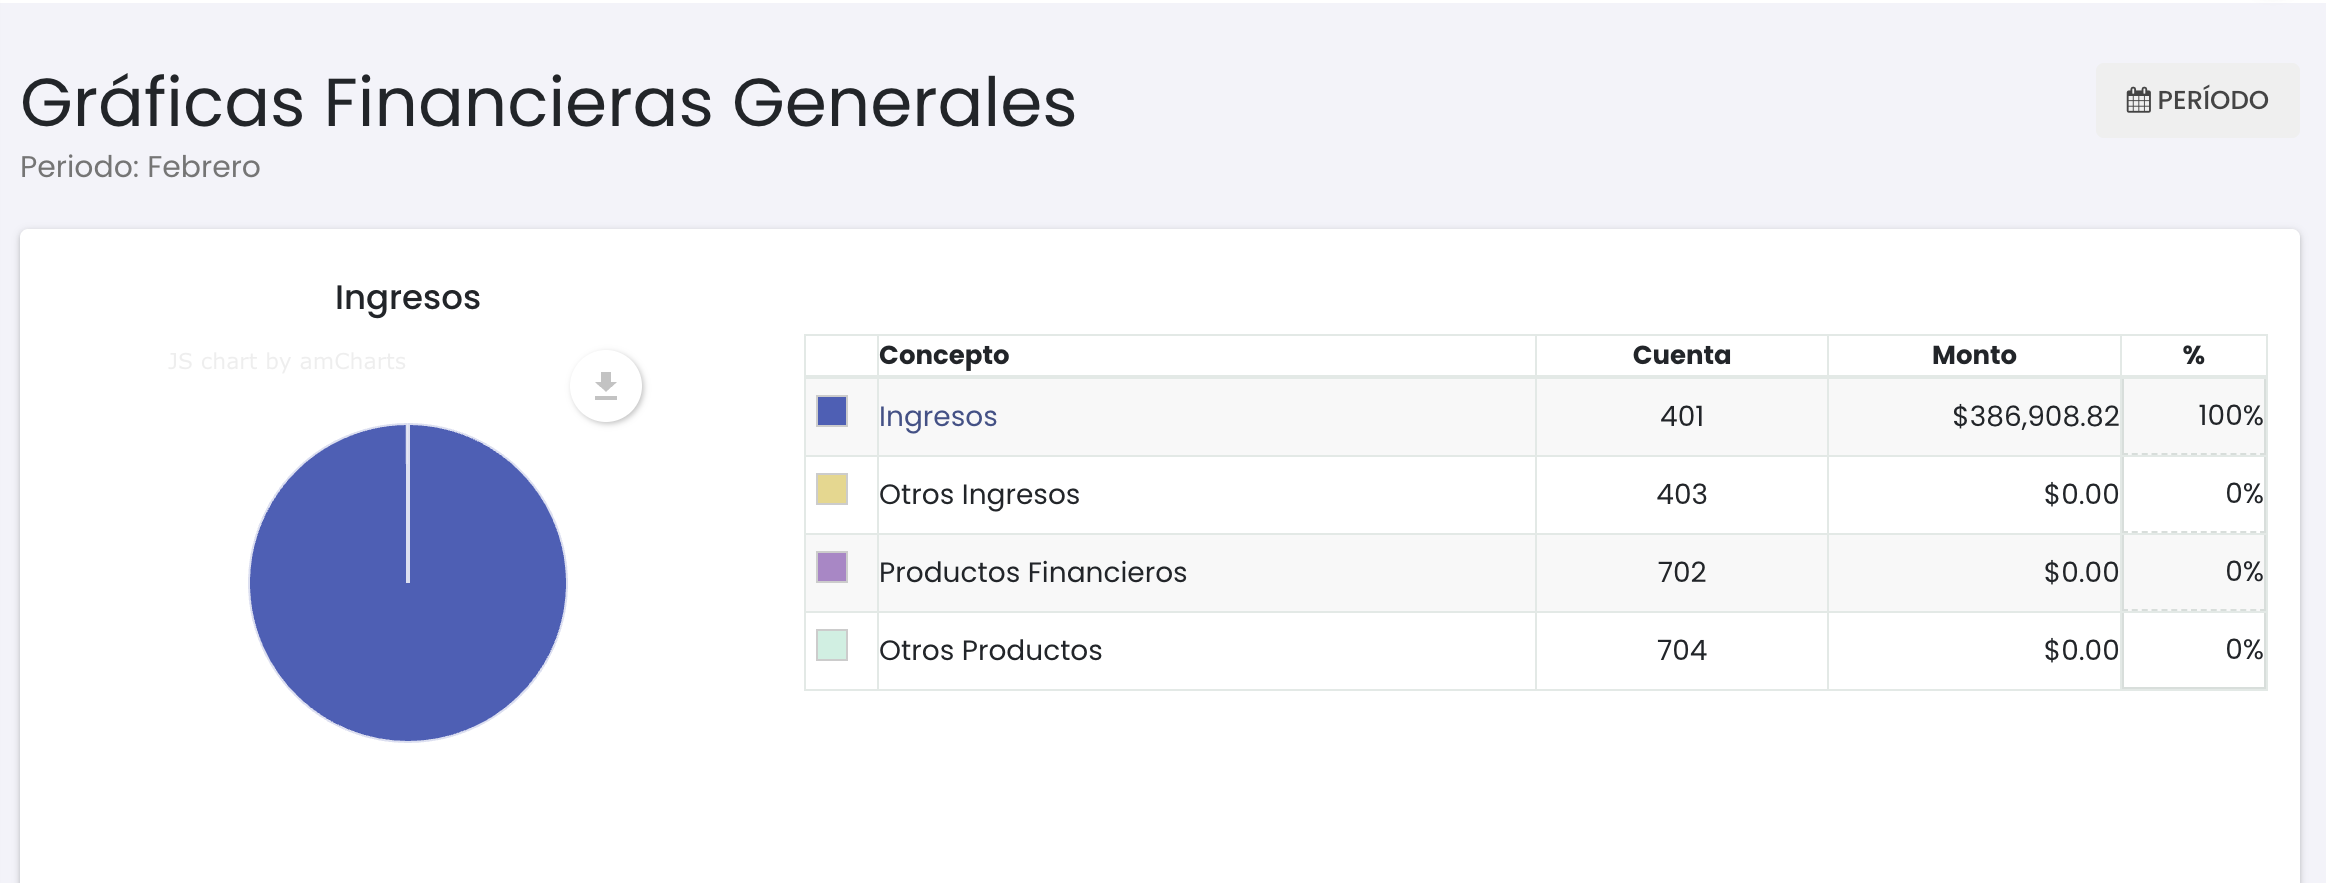Screen dimensions: 2326x883
Task: Click account number 401 cell
Action: point(1681,416)
